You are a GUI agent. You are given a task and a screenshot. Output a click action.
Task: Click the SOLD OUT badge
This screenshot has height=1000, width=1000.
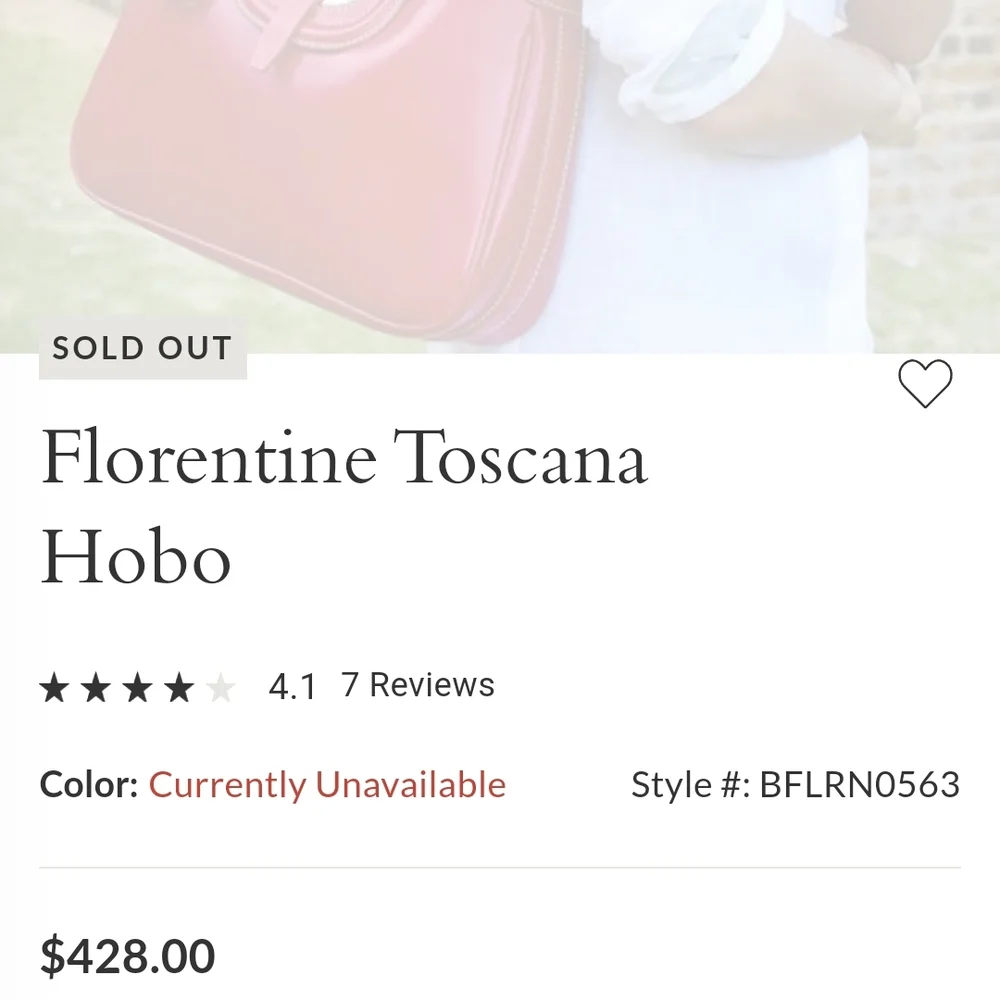[141, 348]
